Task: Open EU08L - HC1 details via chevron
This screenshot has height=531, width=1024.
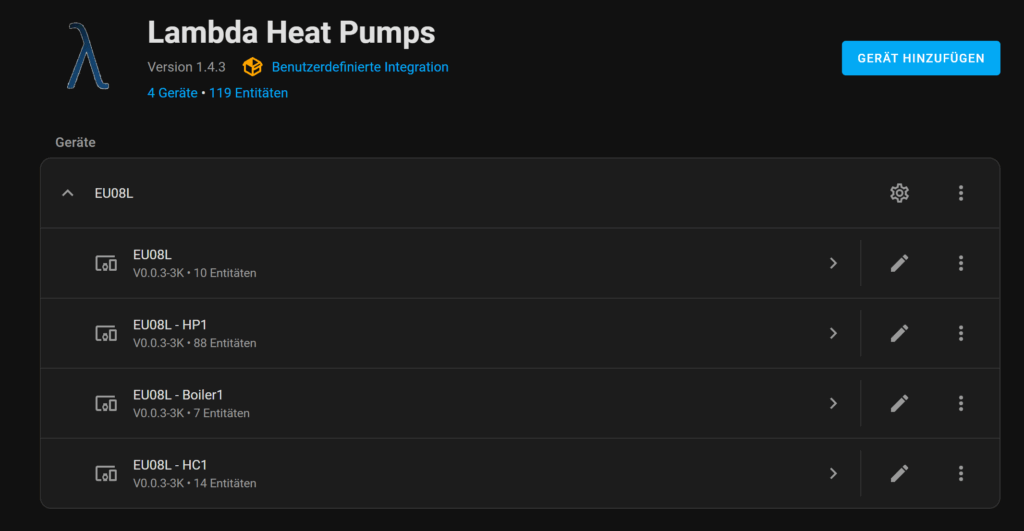Action: 833,473
